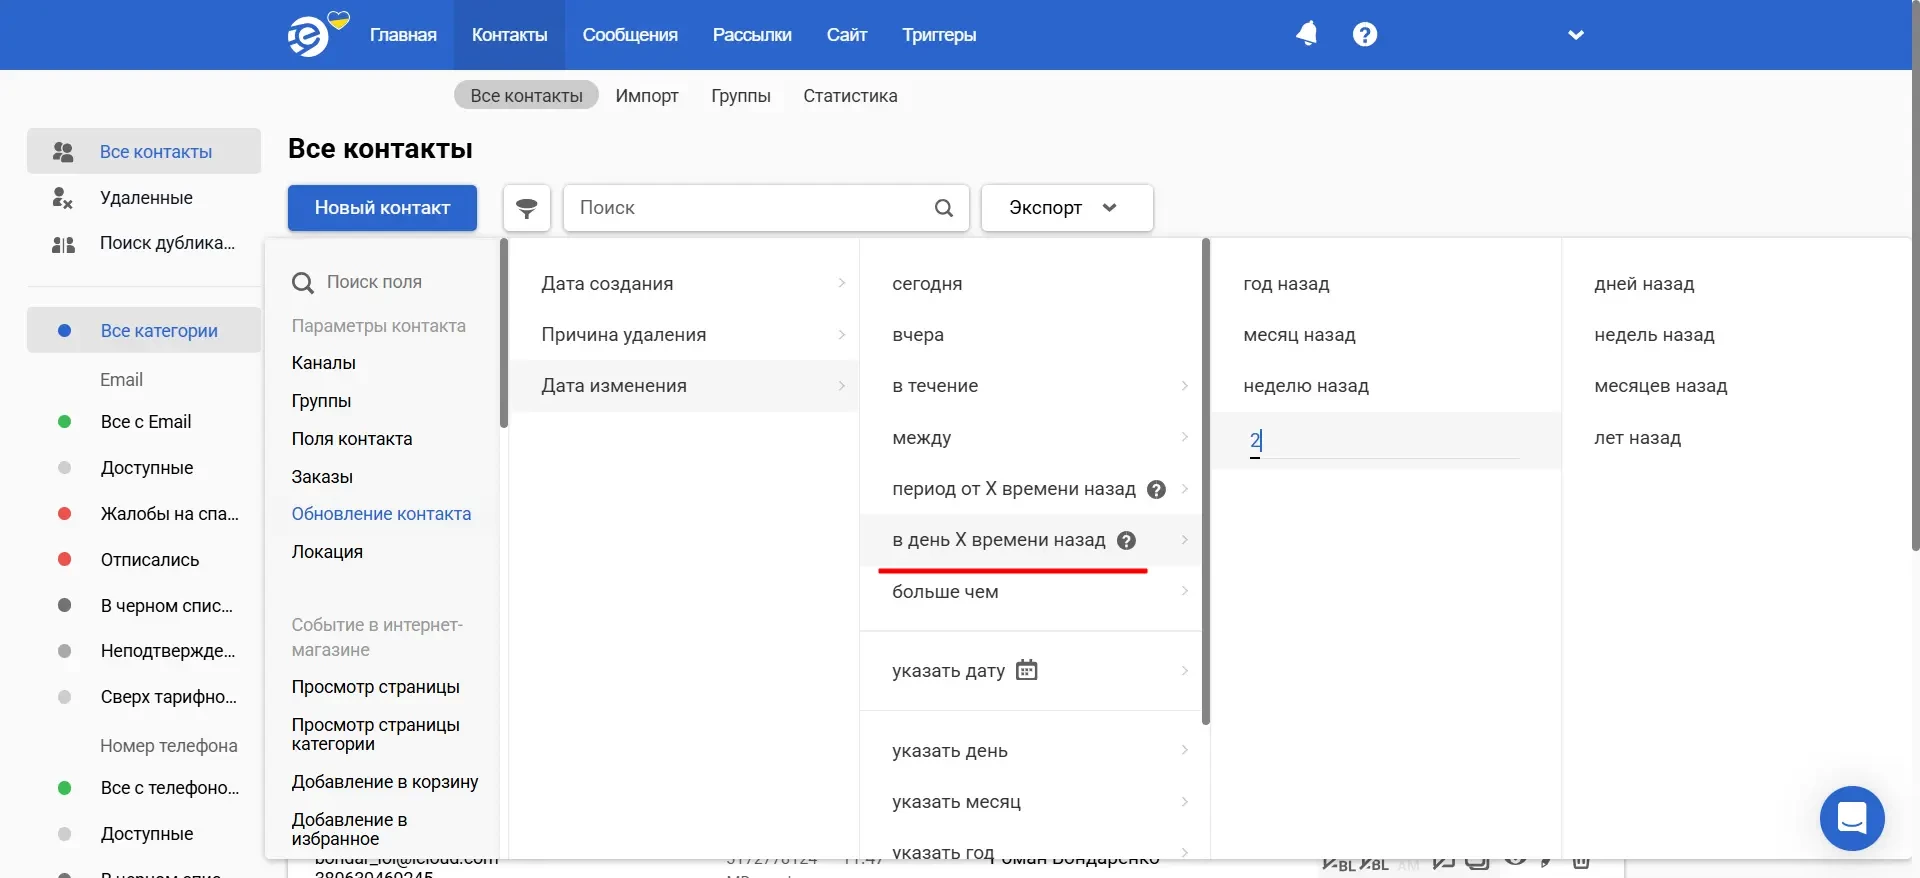
Task: Click help icon next to 'период от X времени назад'
Action: tap(1156, 490)
